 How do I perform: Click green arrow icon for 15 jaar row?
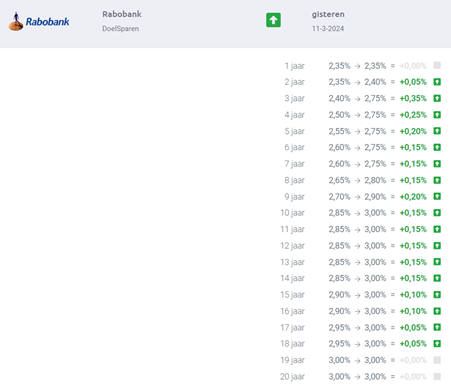pos(437,295)
